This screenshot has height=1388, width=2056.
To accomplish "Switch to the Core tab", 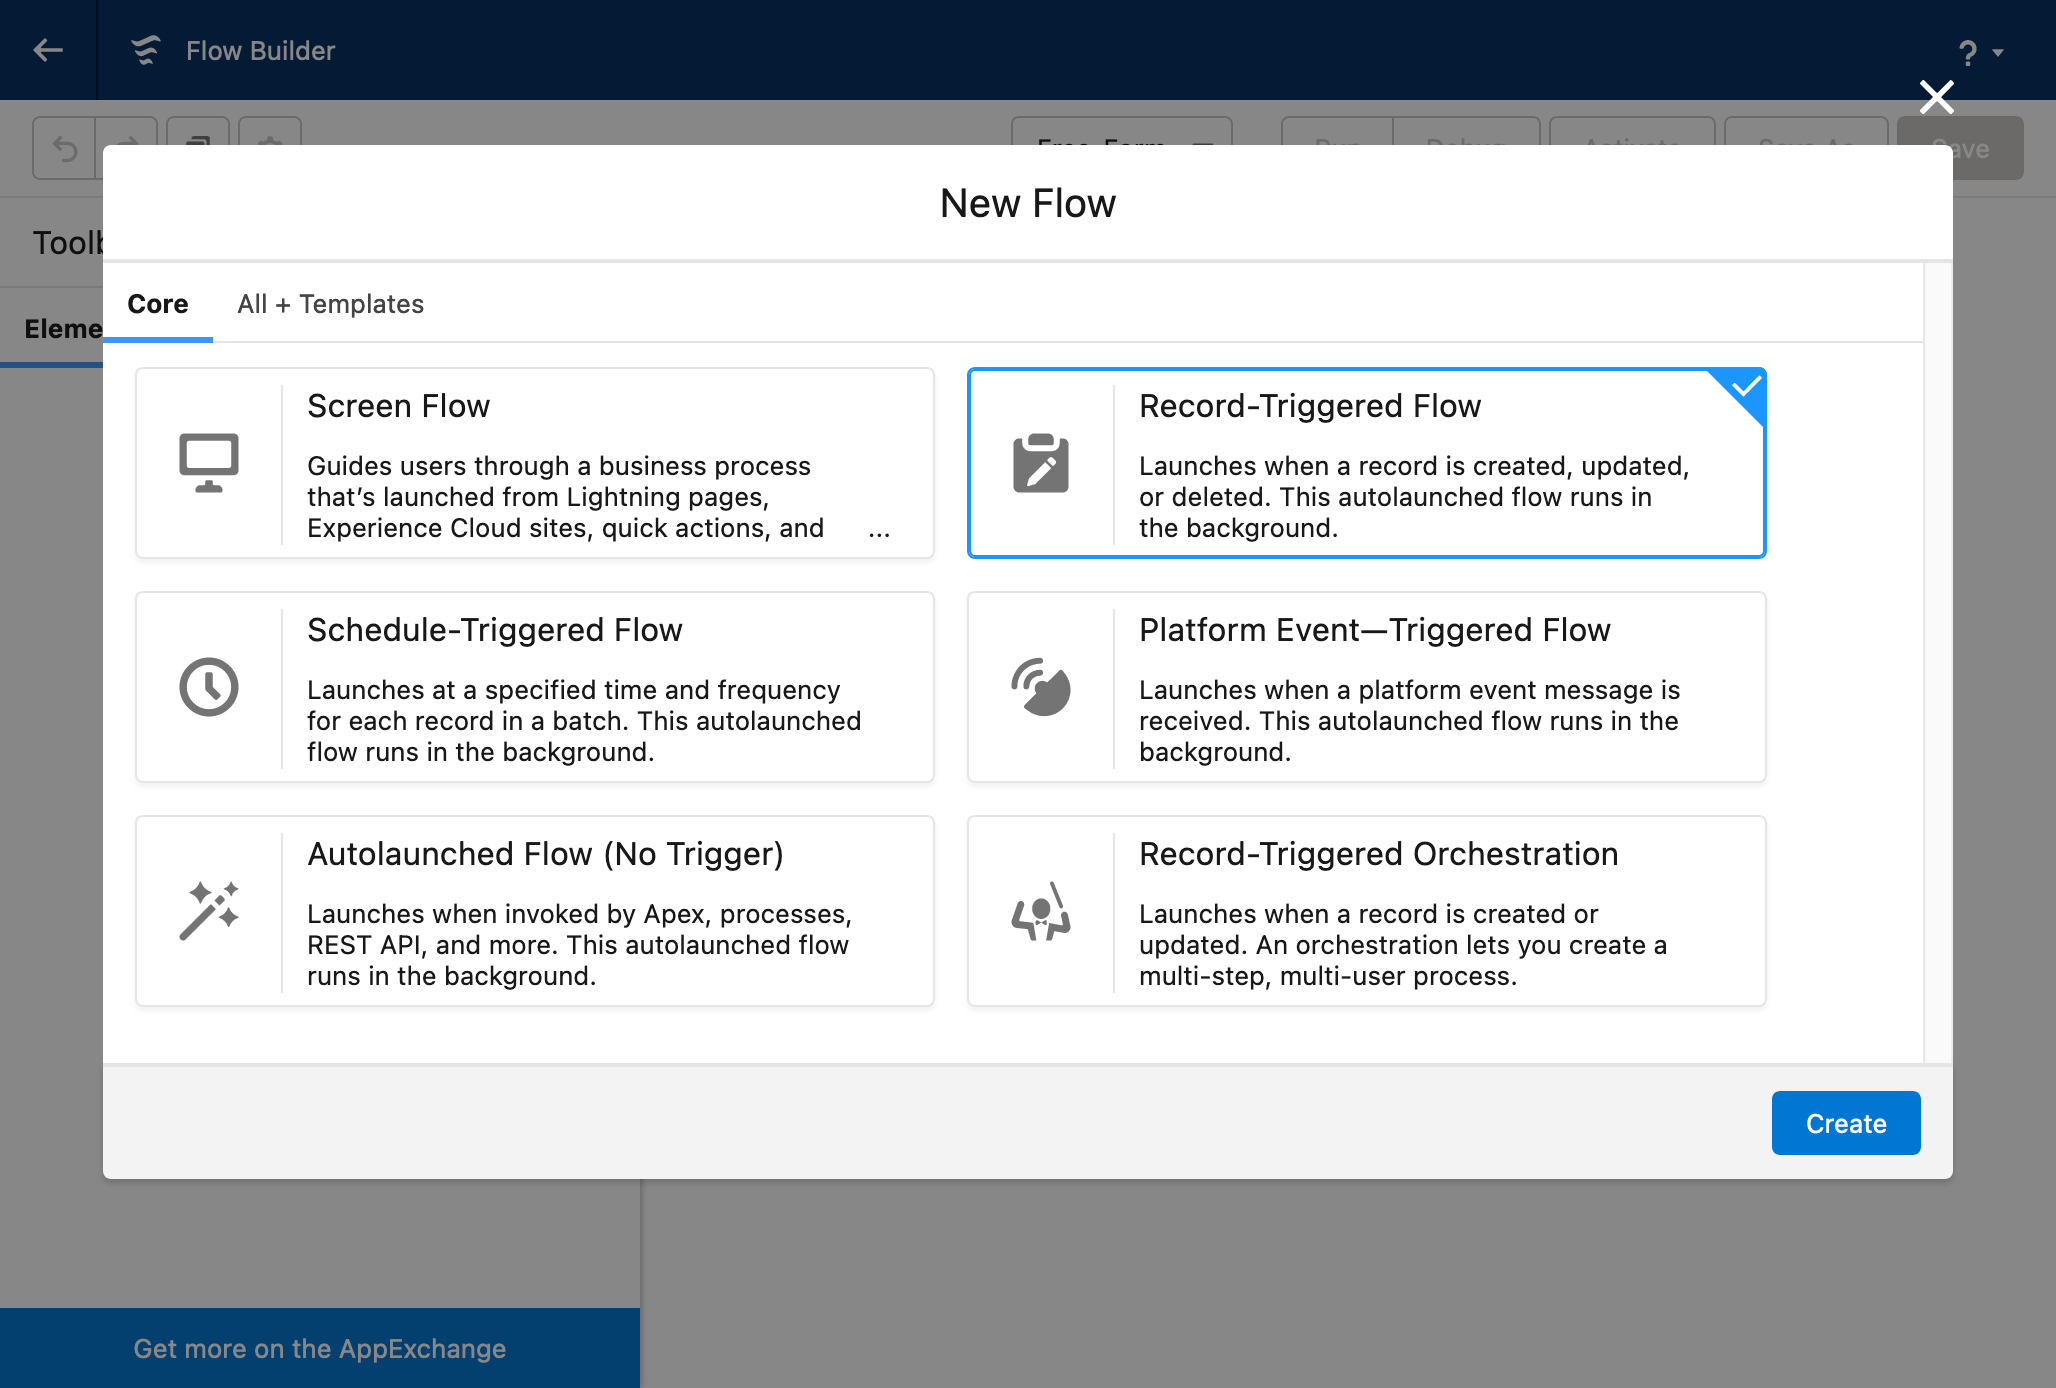I will click(158, 304).
